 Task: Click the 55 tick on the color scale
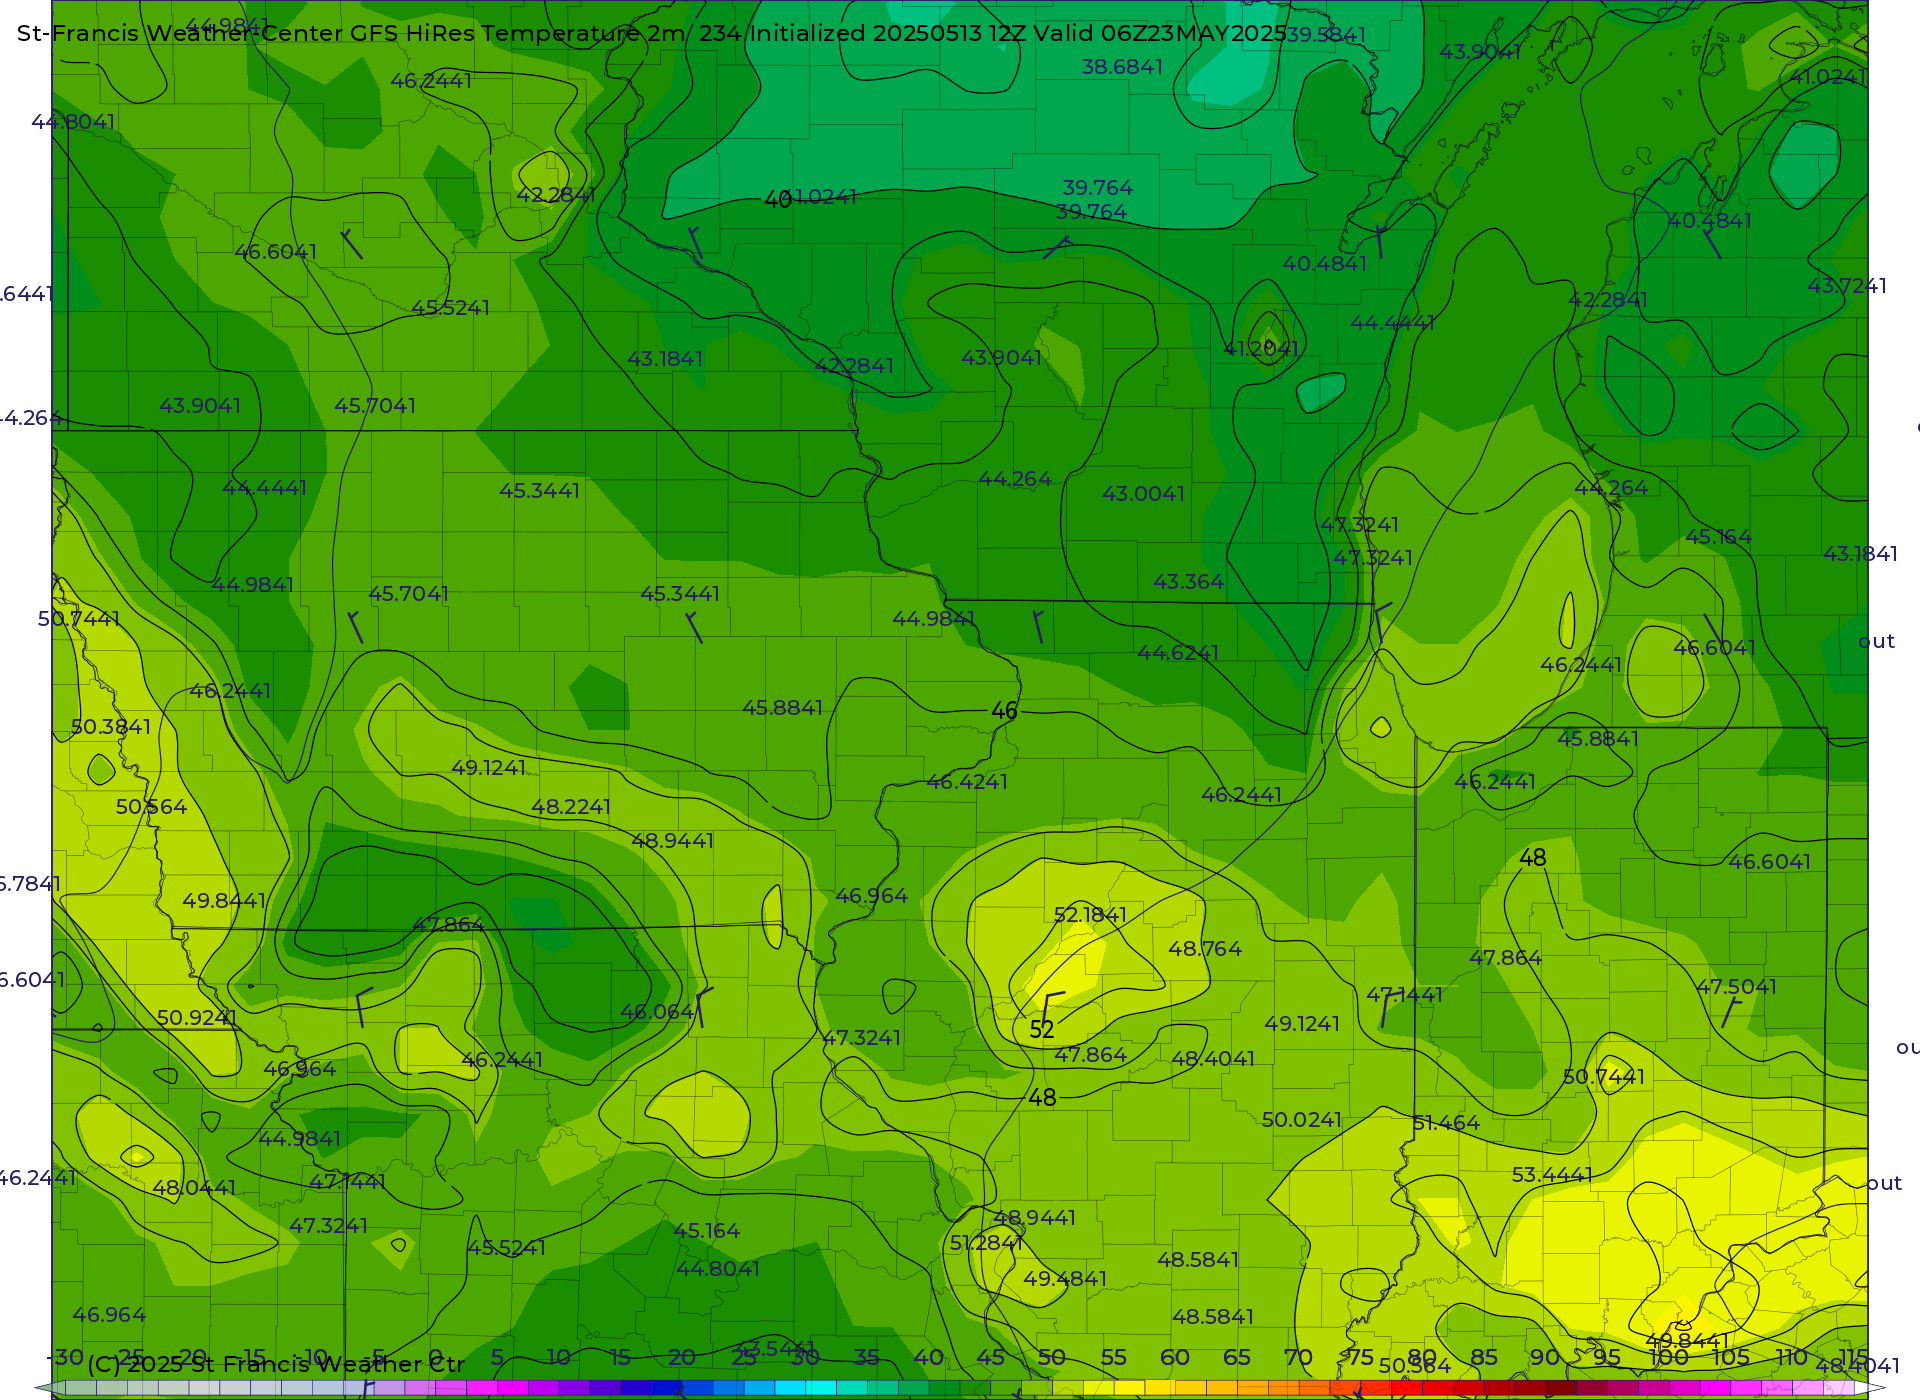1114,1358
